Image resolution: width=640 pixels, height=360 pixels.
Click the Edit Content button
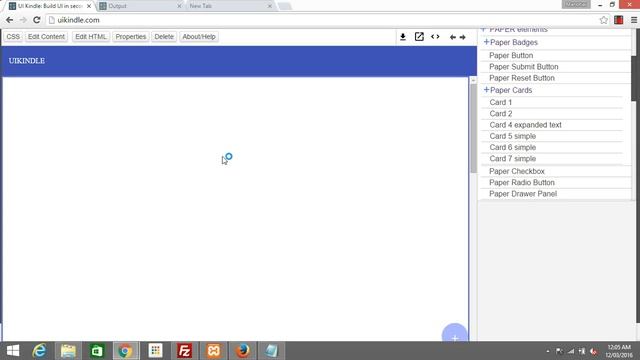[x=46, y=37]
